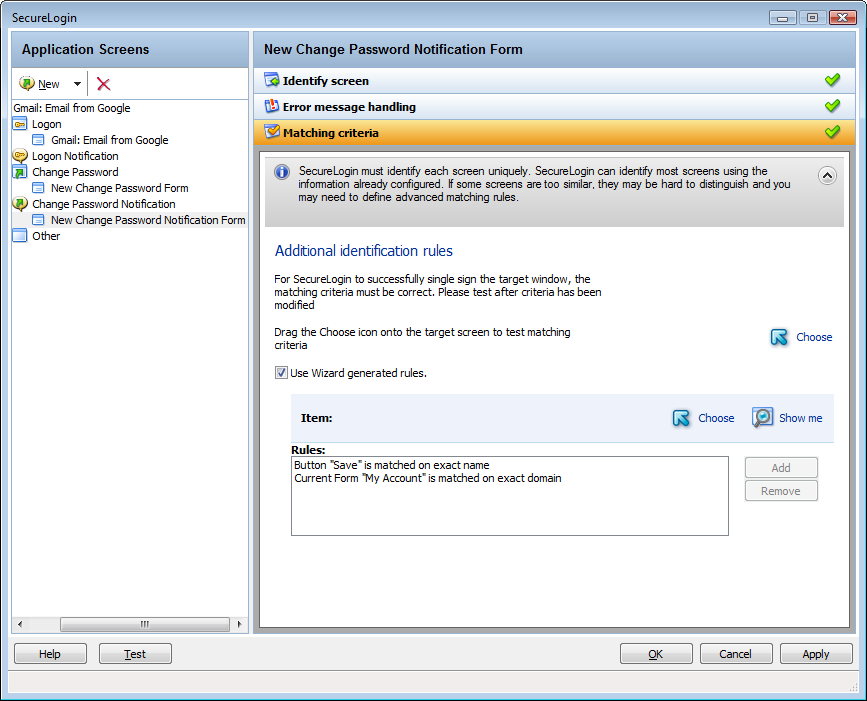Click the blue info icon

[x=282, y=172]
